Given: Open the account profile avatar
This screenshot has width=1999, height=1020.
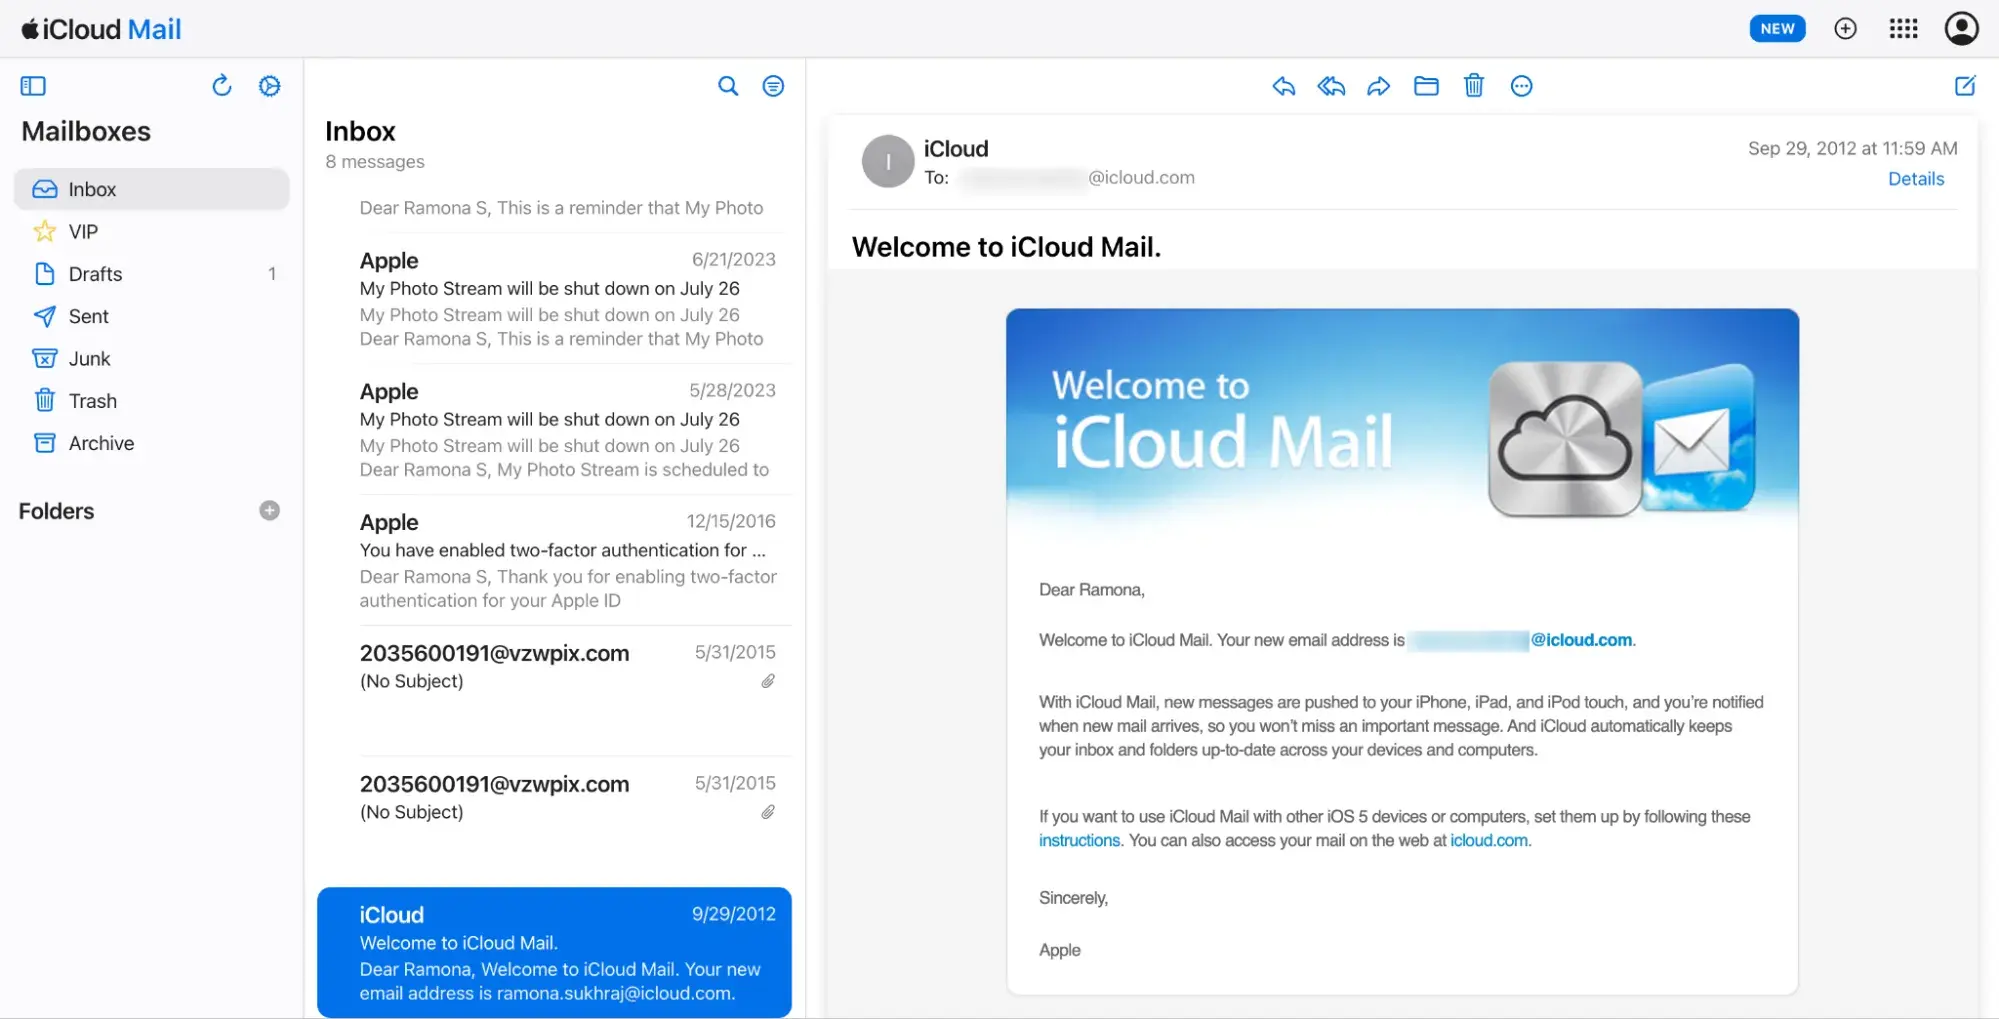Looking at the screenshot, I should 1962,29.
